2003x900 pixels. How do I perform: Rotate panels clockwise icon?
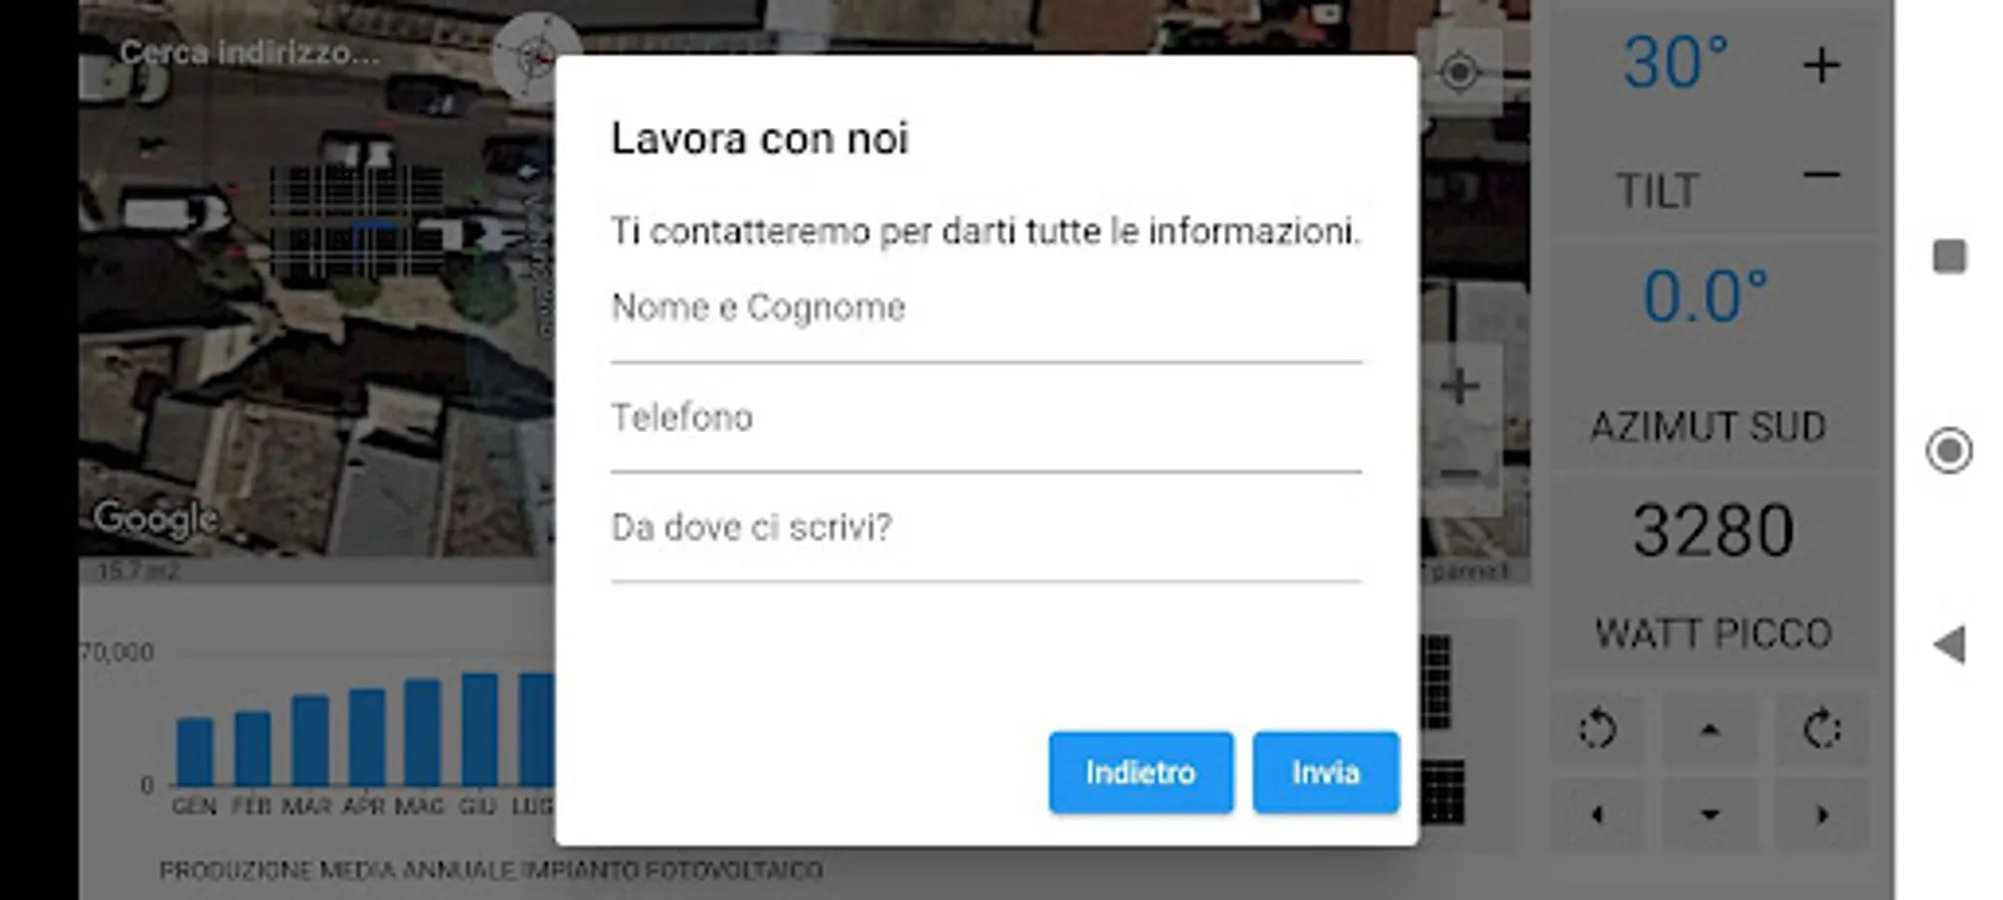(1821, 729)
